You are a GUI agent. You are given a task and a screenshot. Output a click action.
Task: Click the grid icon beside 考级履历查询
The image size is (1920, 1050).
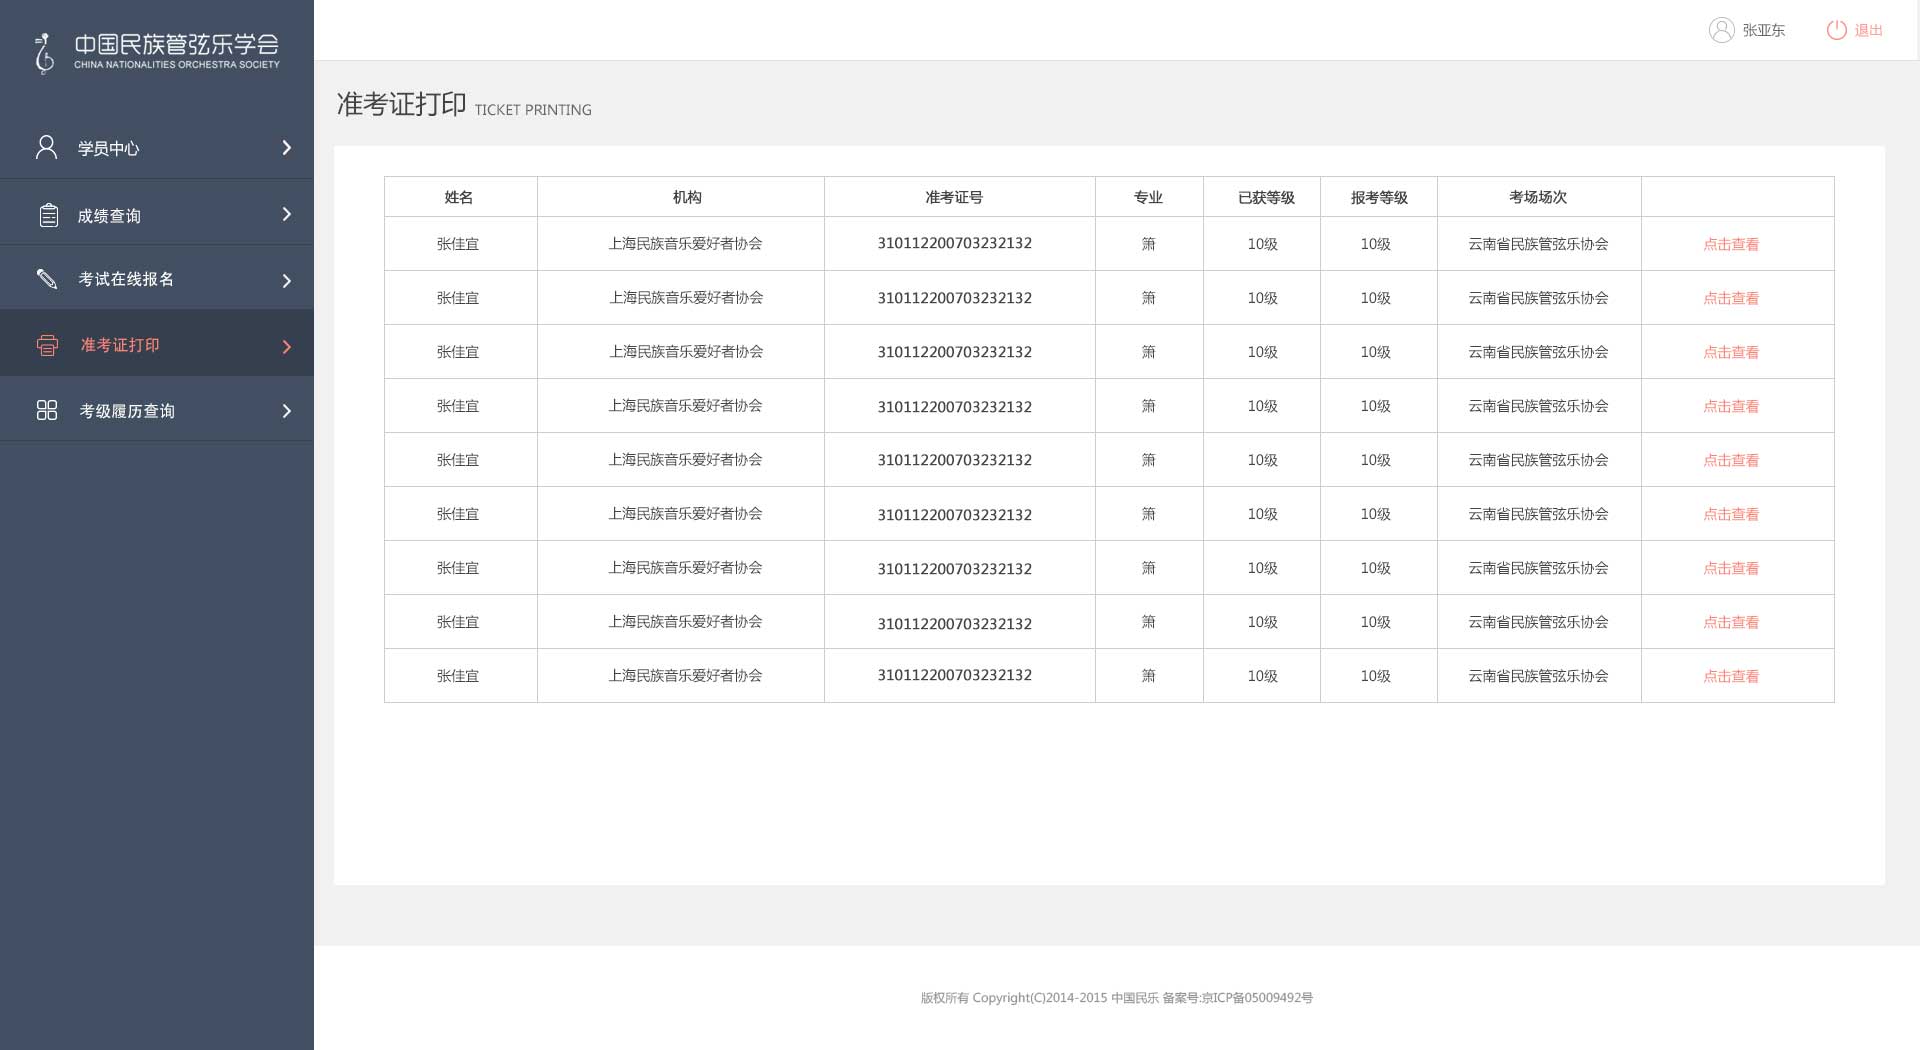coord(47,411)
